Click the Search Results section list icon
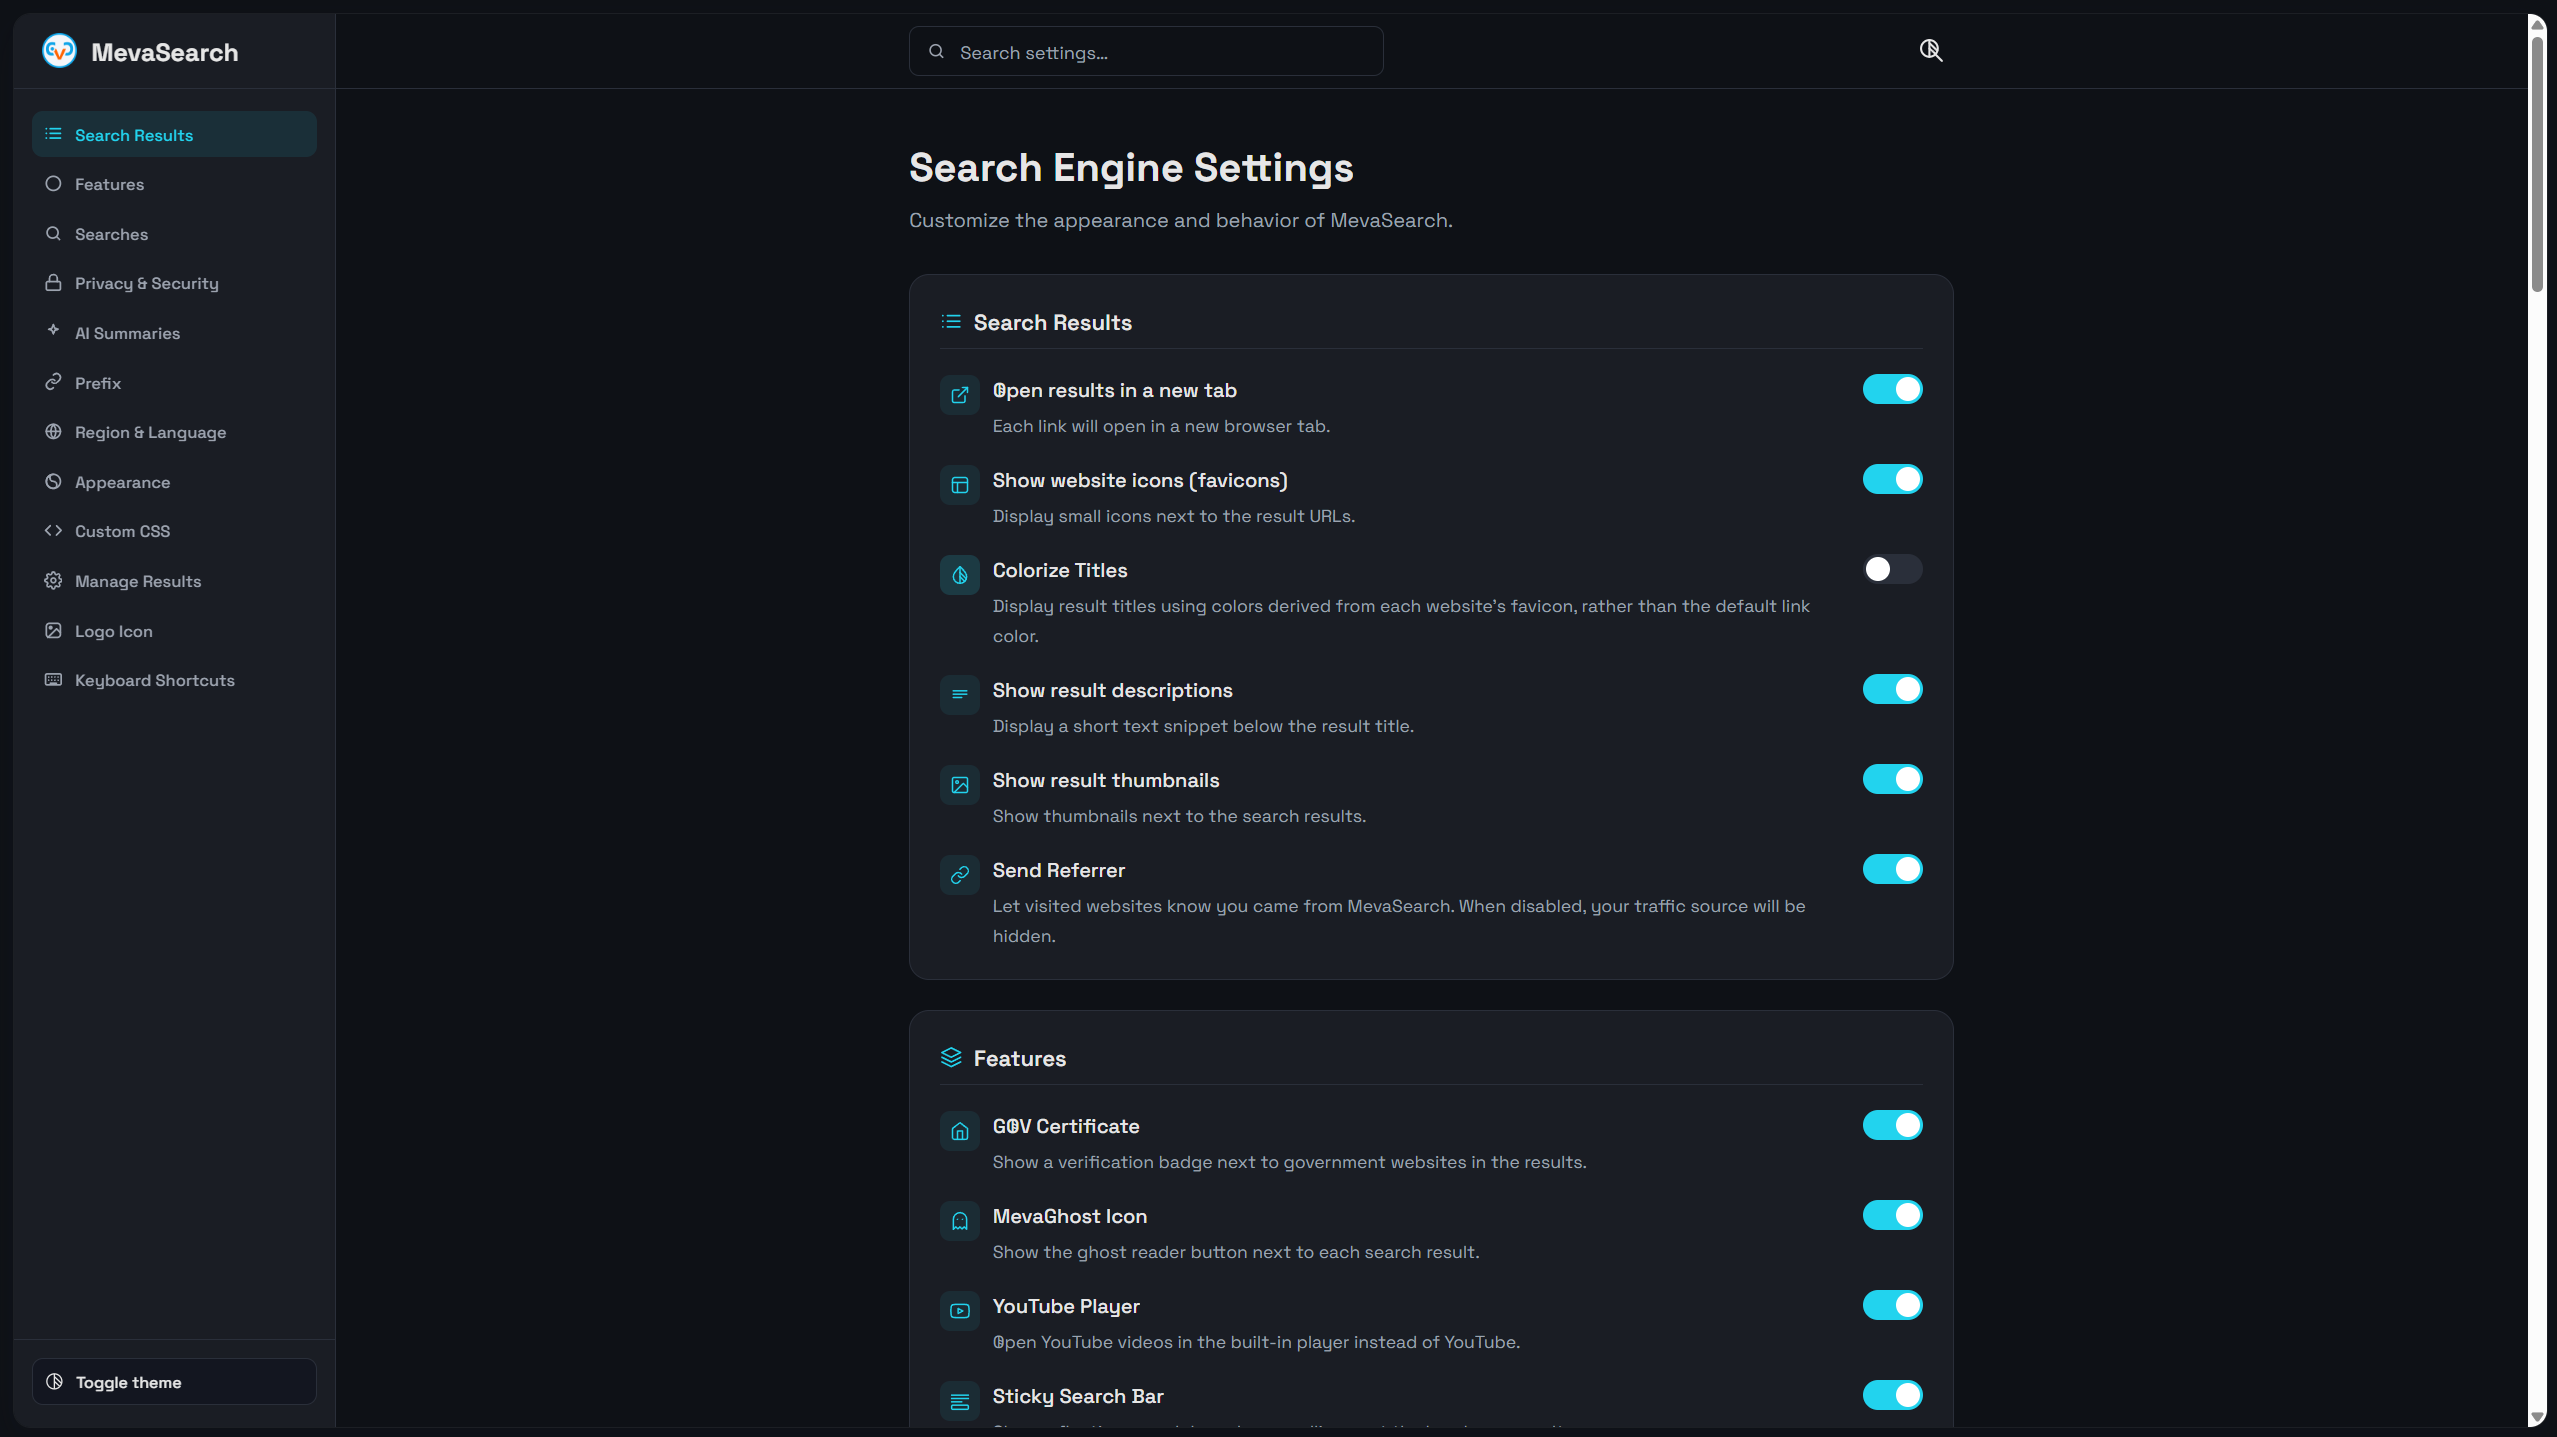Viewport: 2557px width, 1437px height. tap(951, 321)
